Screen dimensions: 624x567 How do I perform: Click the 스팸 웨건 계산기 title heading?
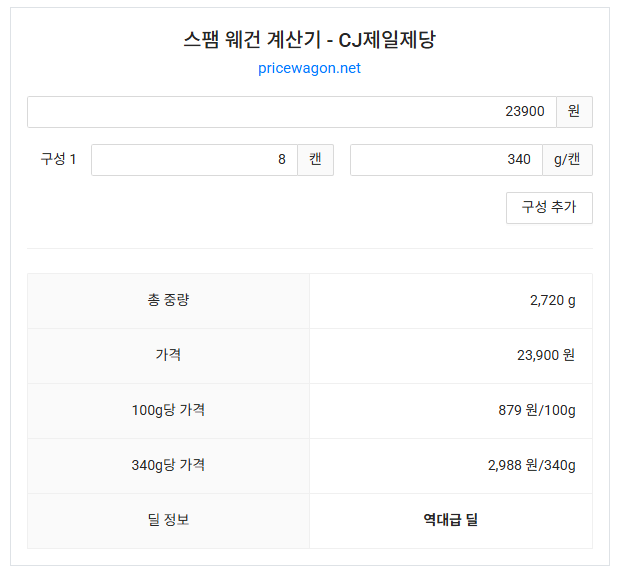(x=310, y=40)
